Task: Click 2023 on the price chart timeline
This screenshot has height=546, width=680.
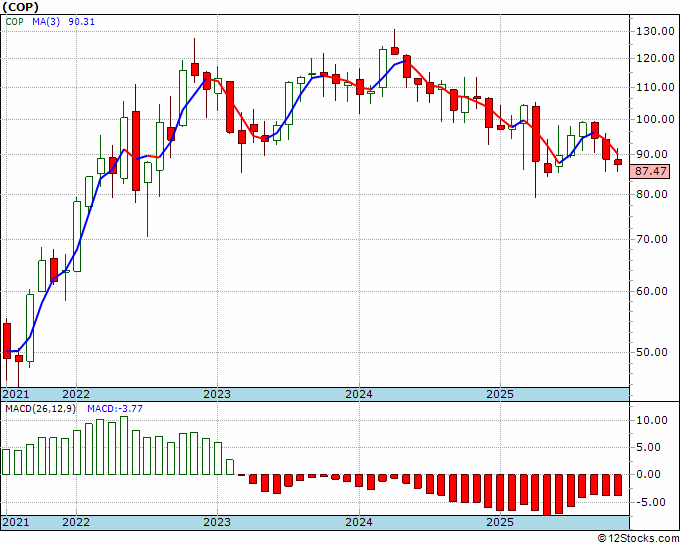Action: (x=217, y=394)
